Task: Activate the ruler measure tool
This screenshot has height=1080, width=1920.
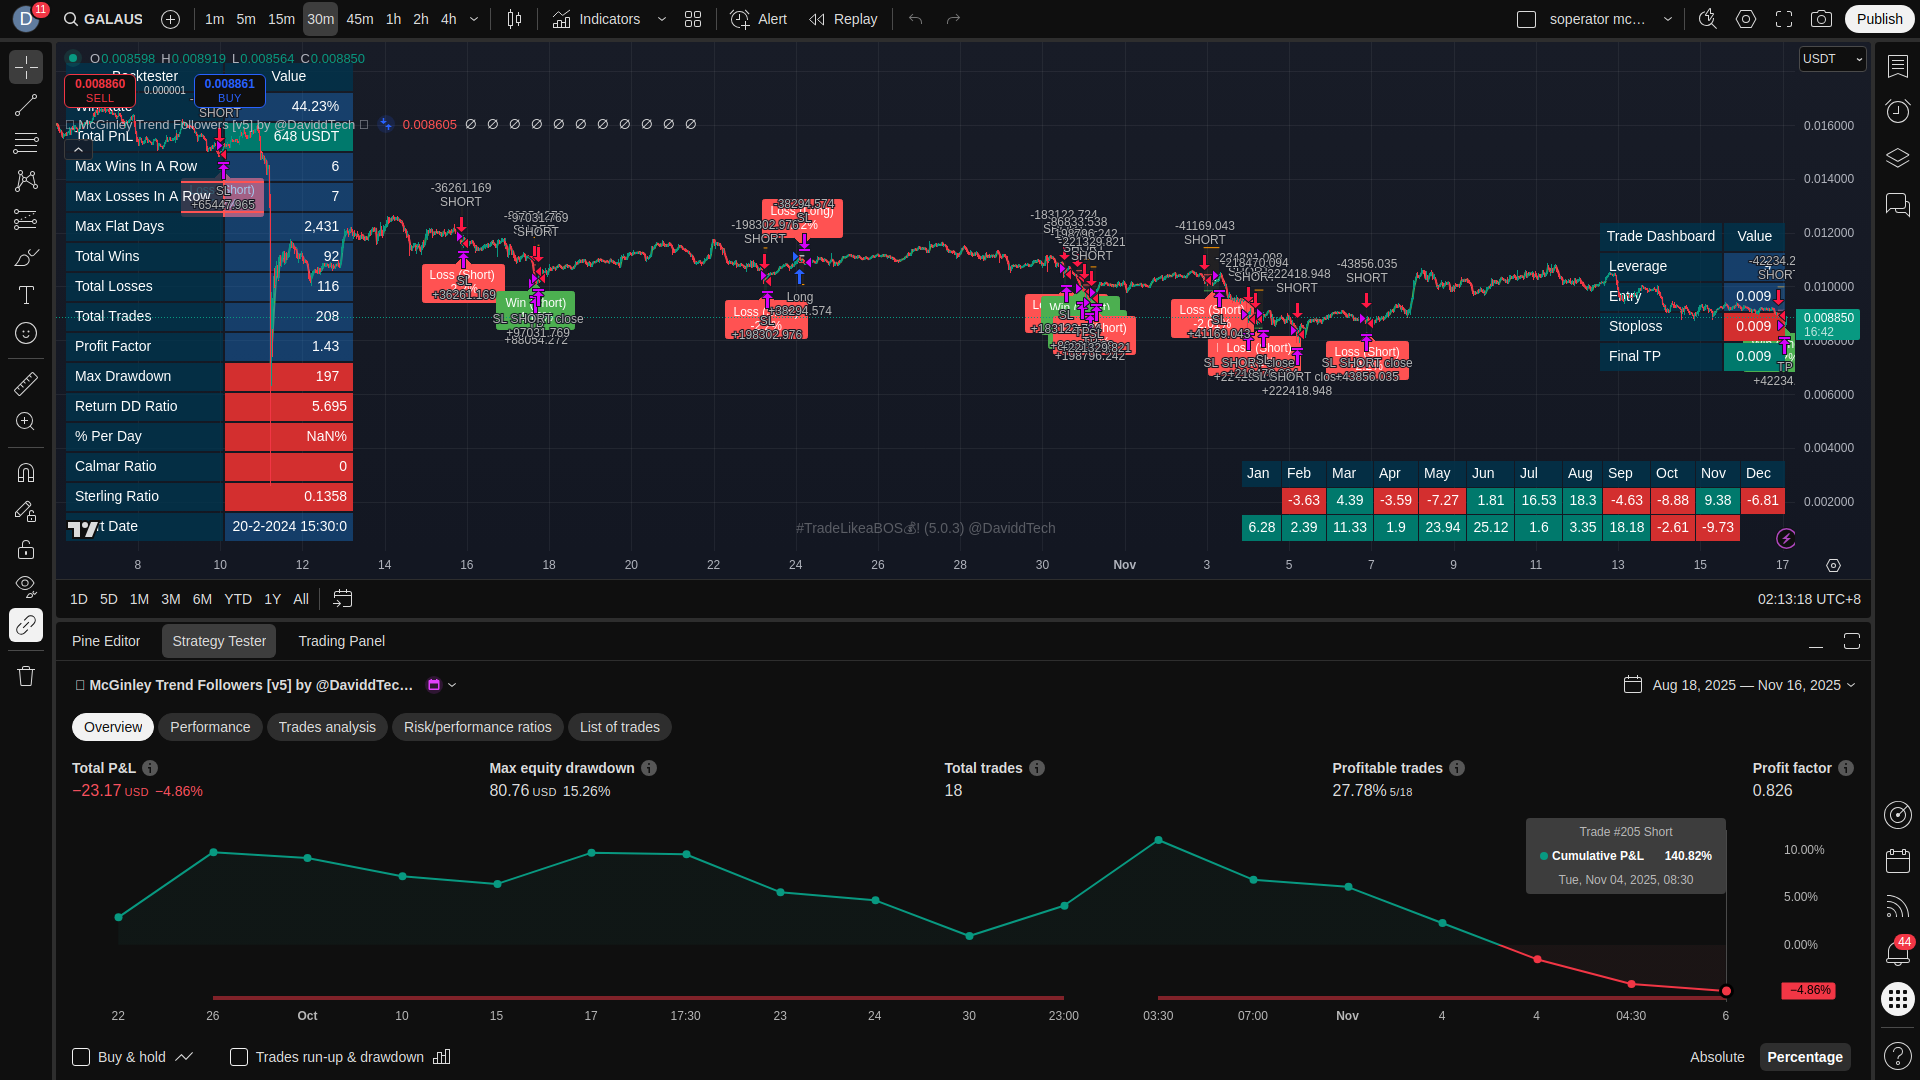Action: 26,383
